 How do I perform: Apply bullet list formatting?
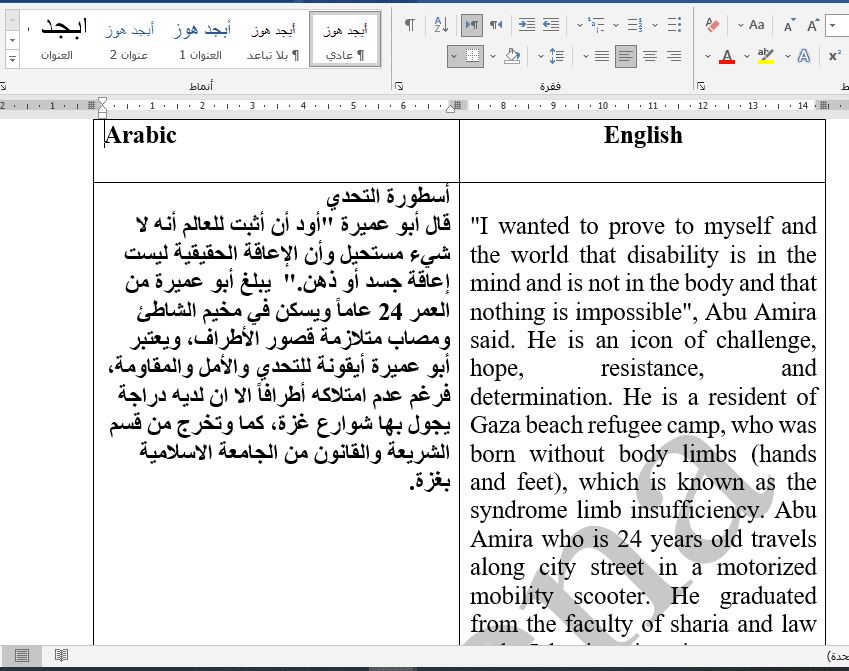click(674, 25)
